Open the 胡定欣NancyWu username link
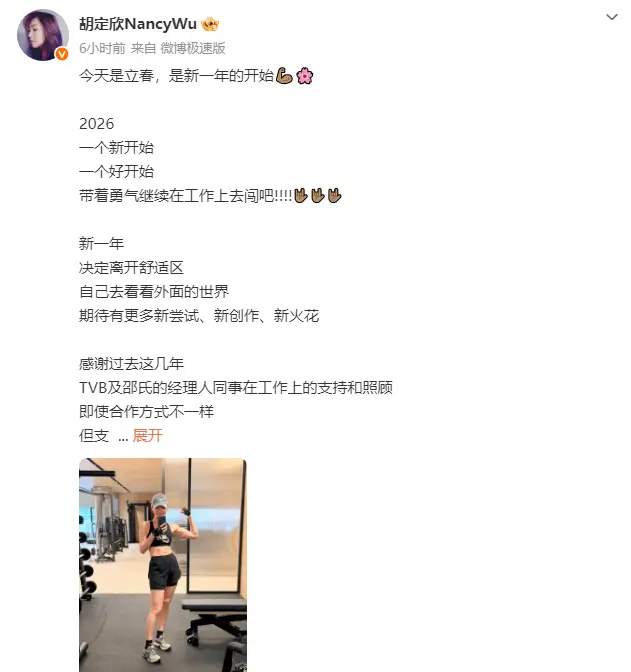Screen dimensions: 631x672 coord(138,24)
